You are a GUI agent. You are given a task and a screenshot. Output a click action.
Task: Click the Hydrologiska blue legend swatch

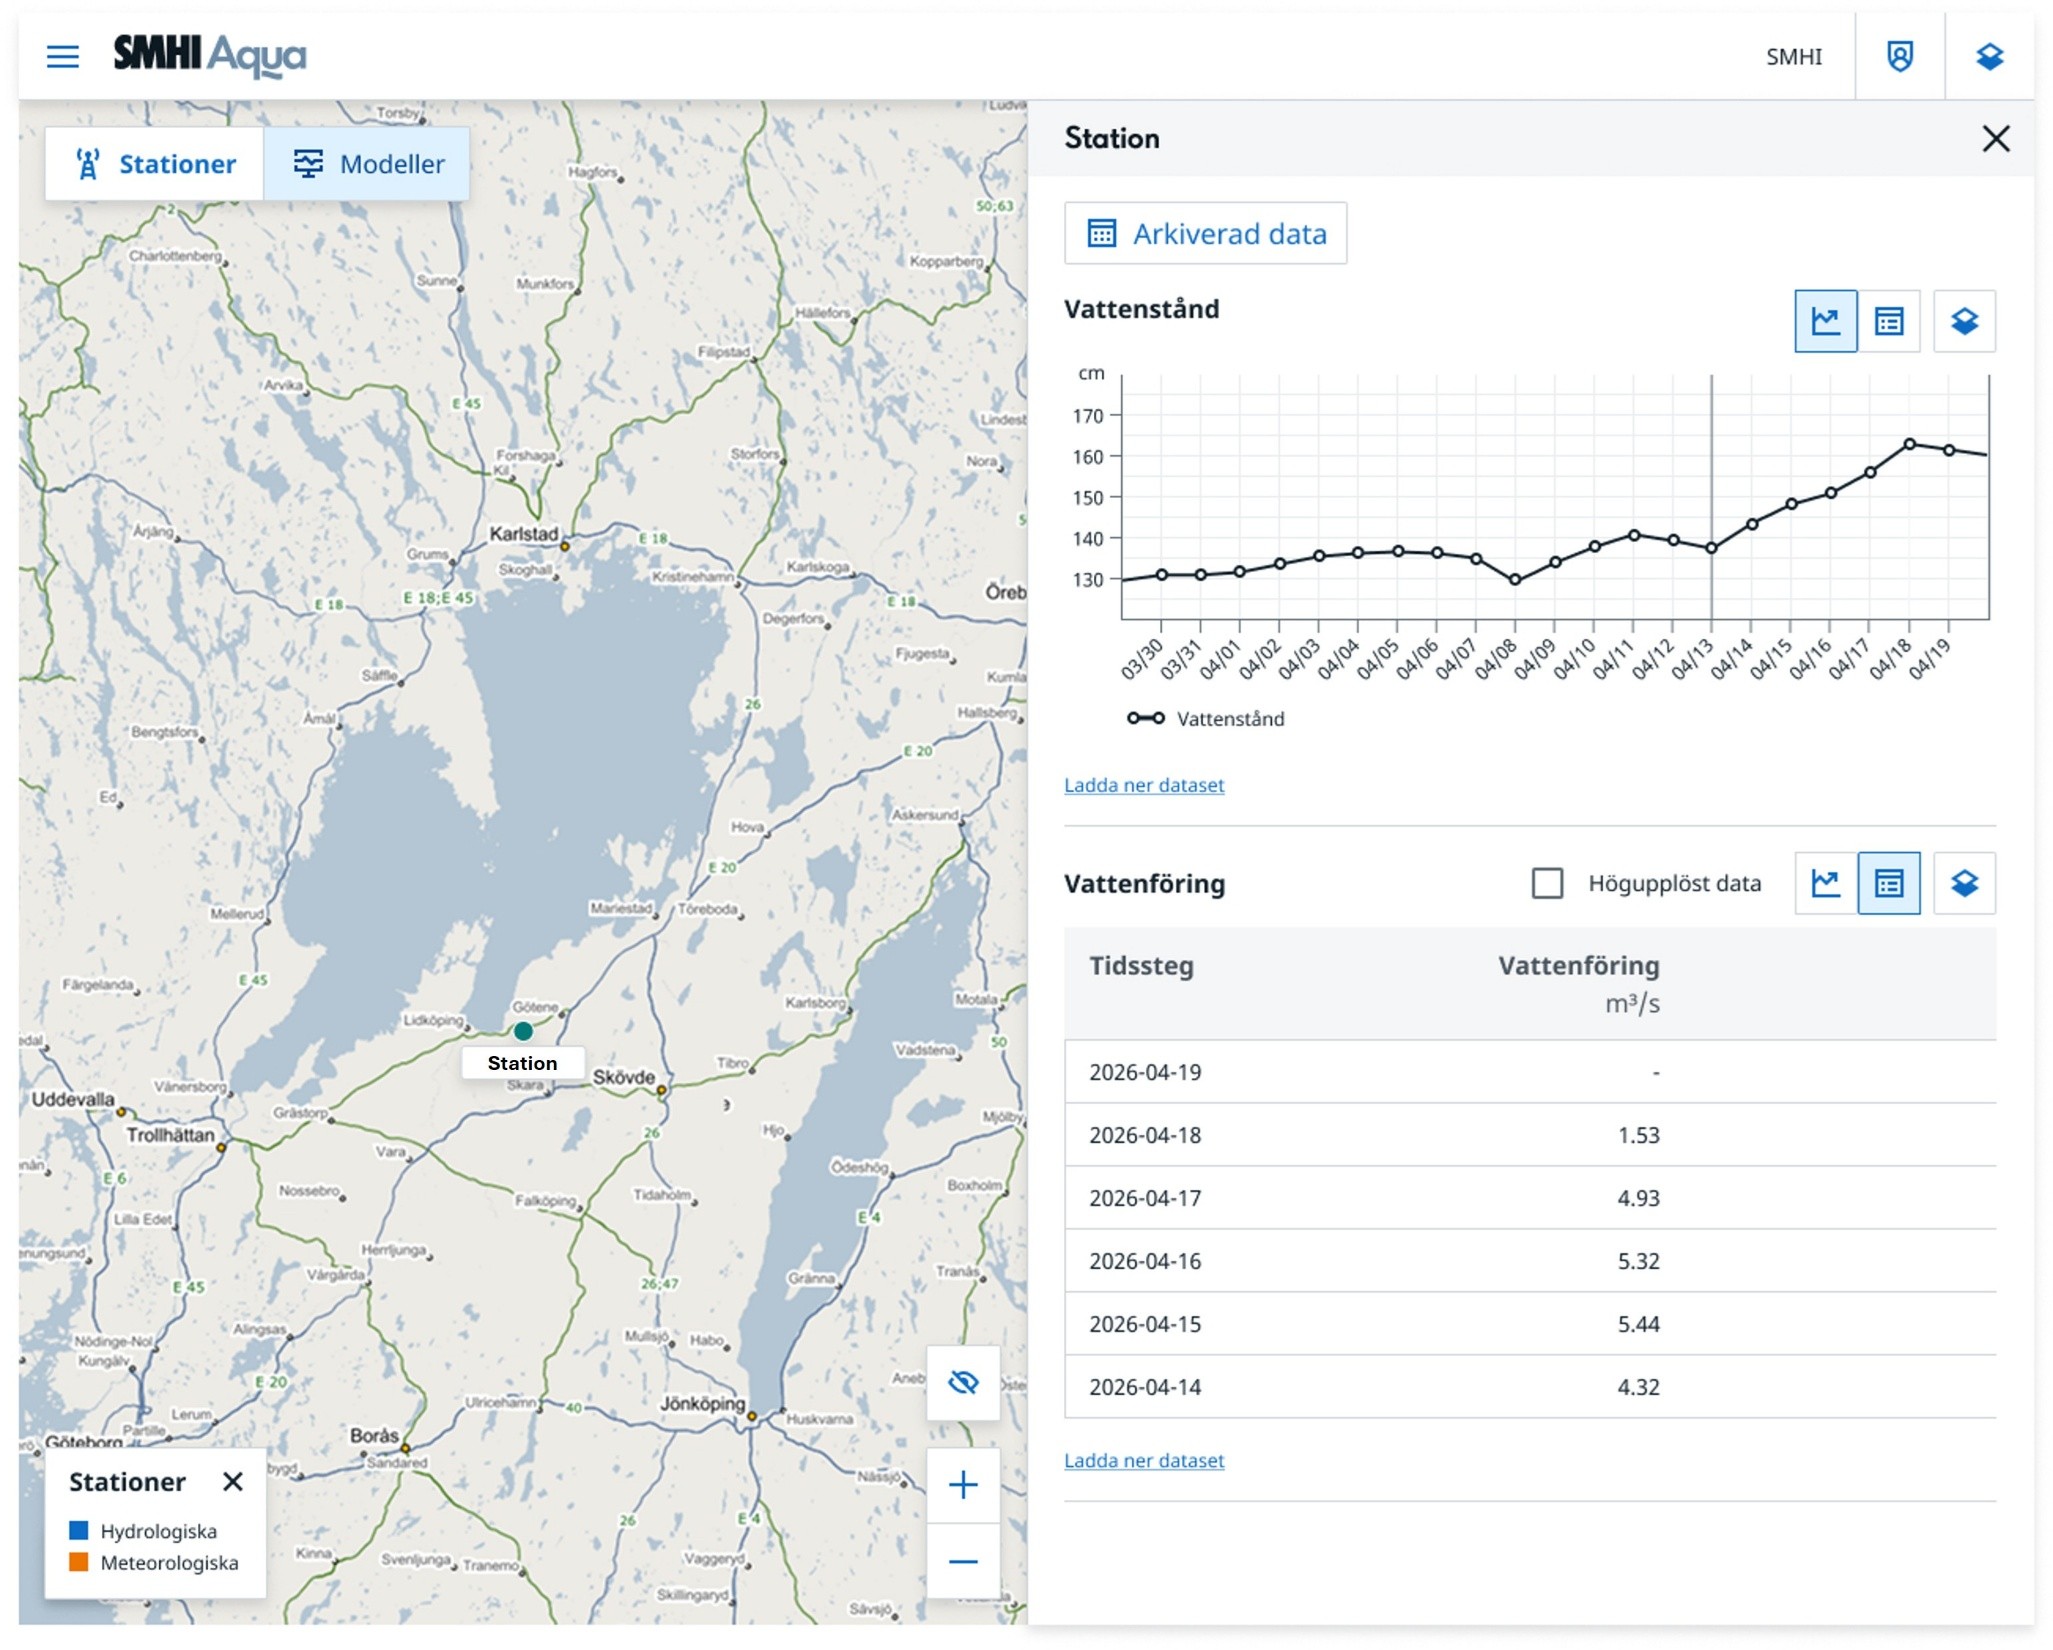coord(79,1530)
